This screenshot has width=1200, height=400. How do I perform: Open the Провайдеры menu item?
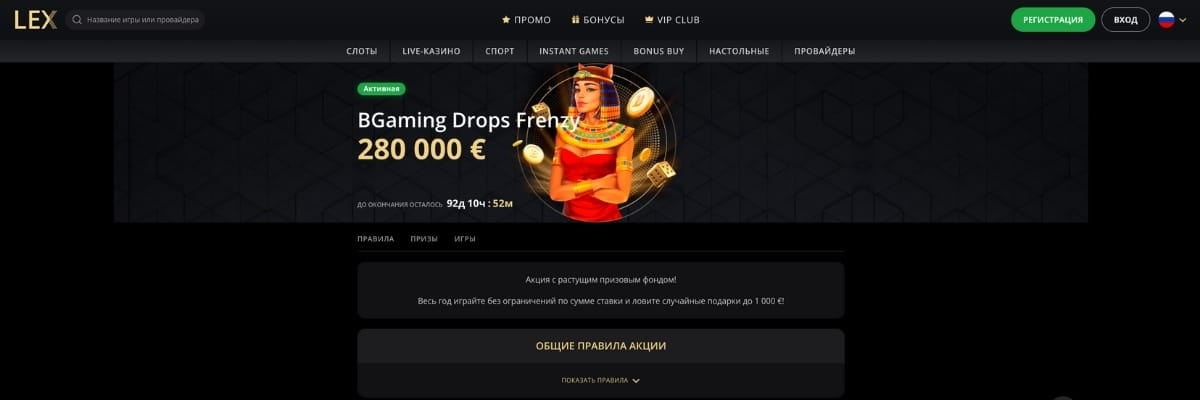point(825,51)
